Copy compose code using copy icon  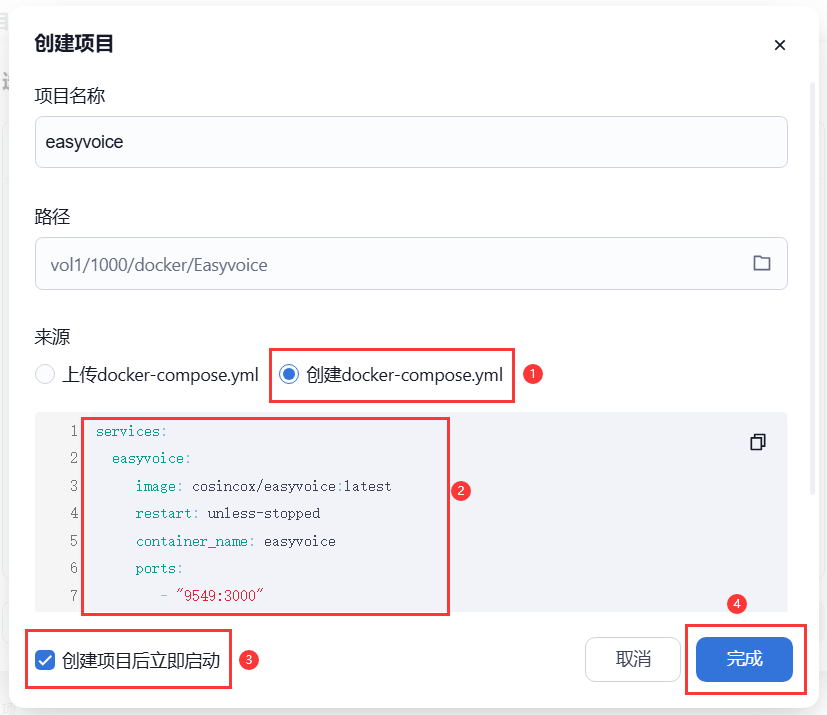coord(758,442)
